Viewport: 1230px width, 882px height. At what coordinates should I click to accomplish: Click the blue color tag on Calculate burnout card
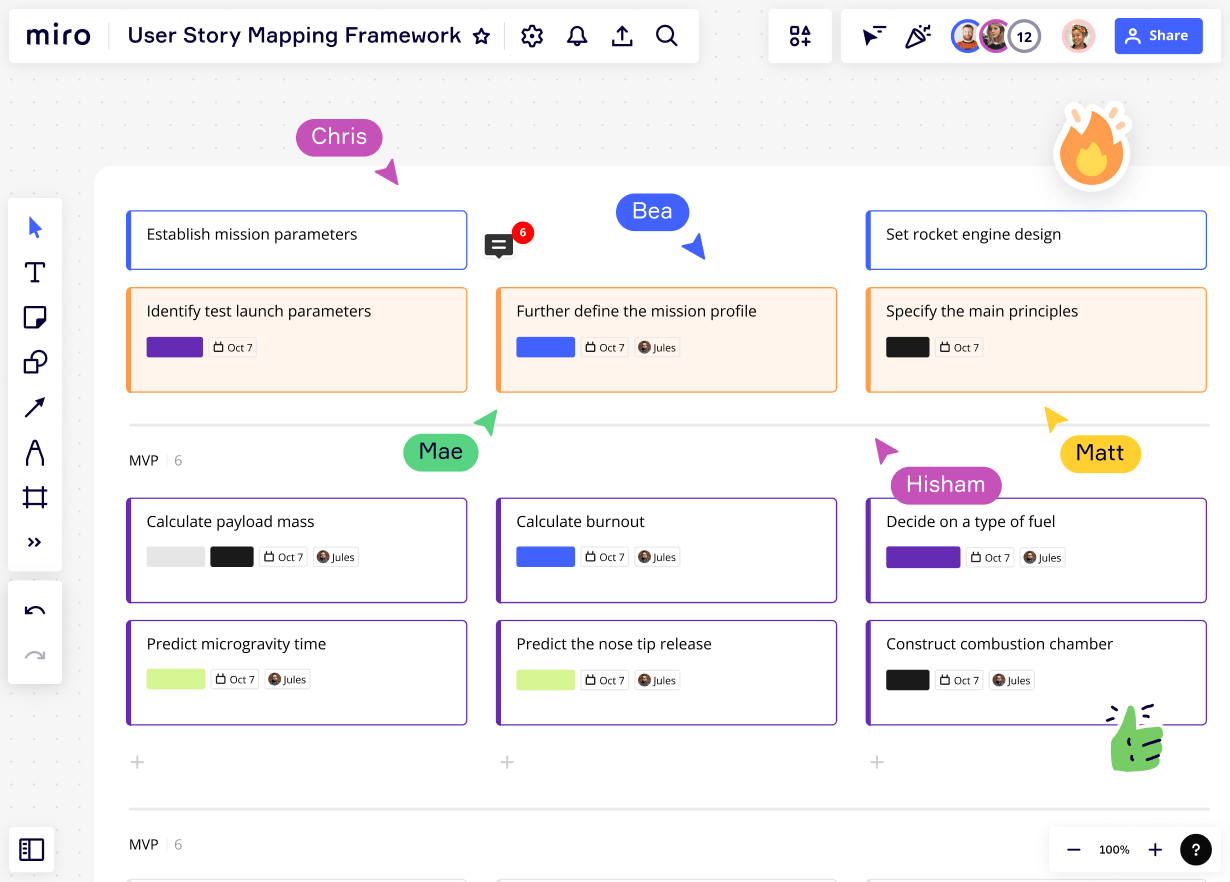pos(545,557)
